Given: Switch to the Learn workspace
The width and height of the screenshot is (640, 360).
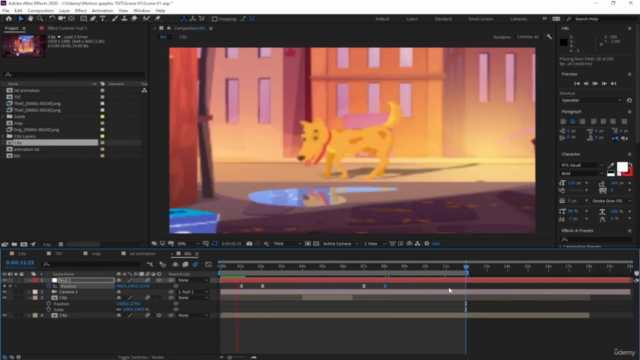Looking at the screenshot, I should pos(412,19).
